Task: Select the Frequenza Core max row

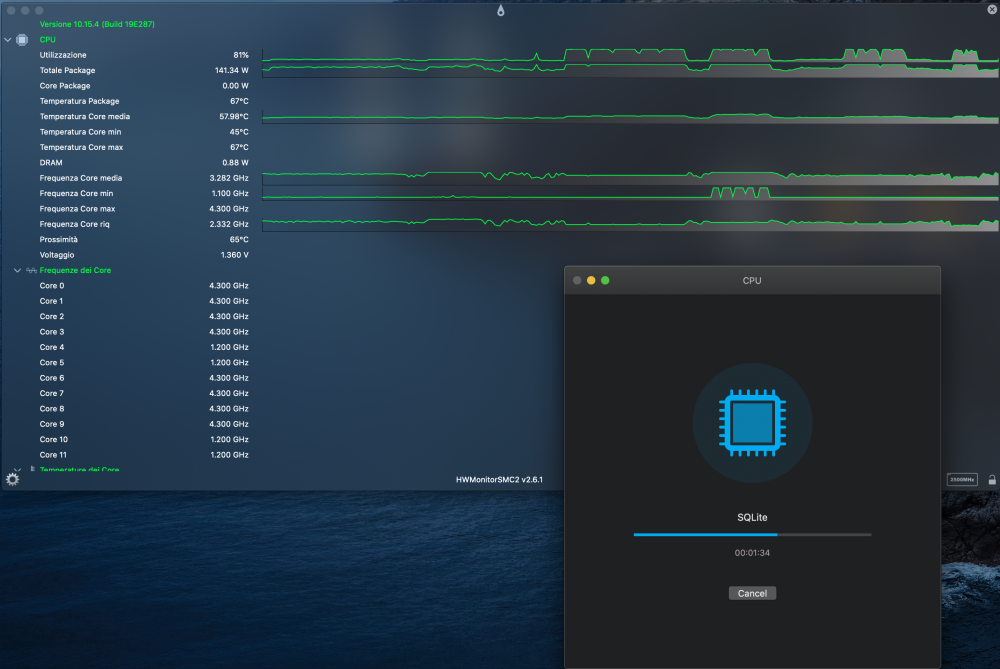Action: tap(143, 209)
